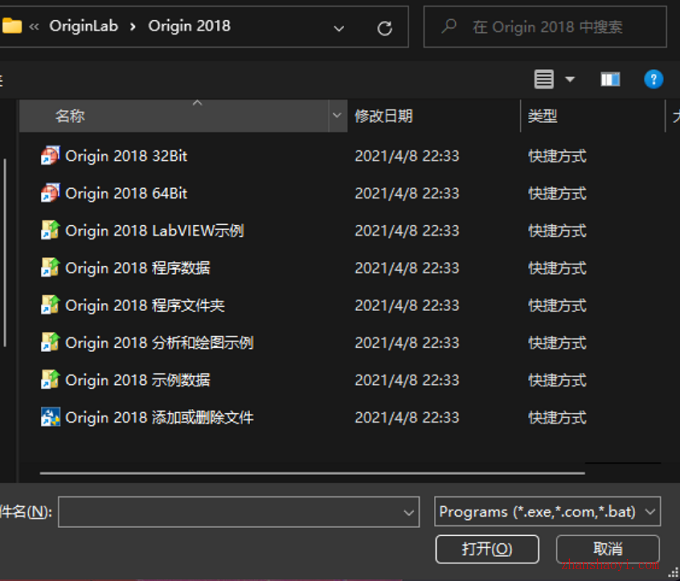Click the file name input field

239,512
